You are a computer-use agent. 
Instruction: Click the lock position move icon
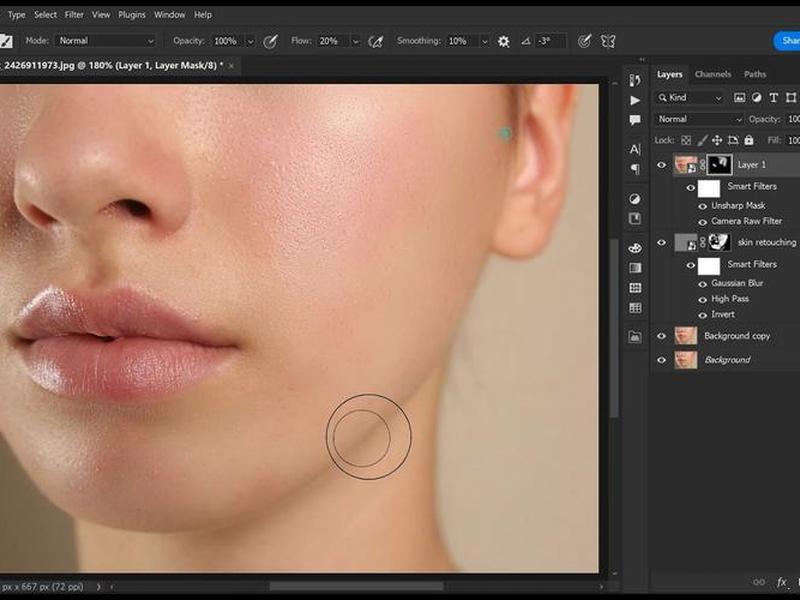[x=717, y=140]
